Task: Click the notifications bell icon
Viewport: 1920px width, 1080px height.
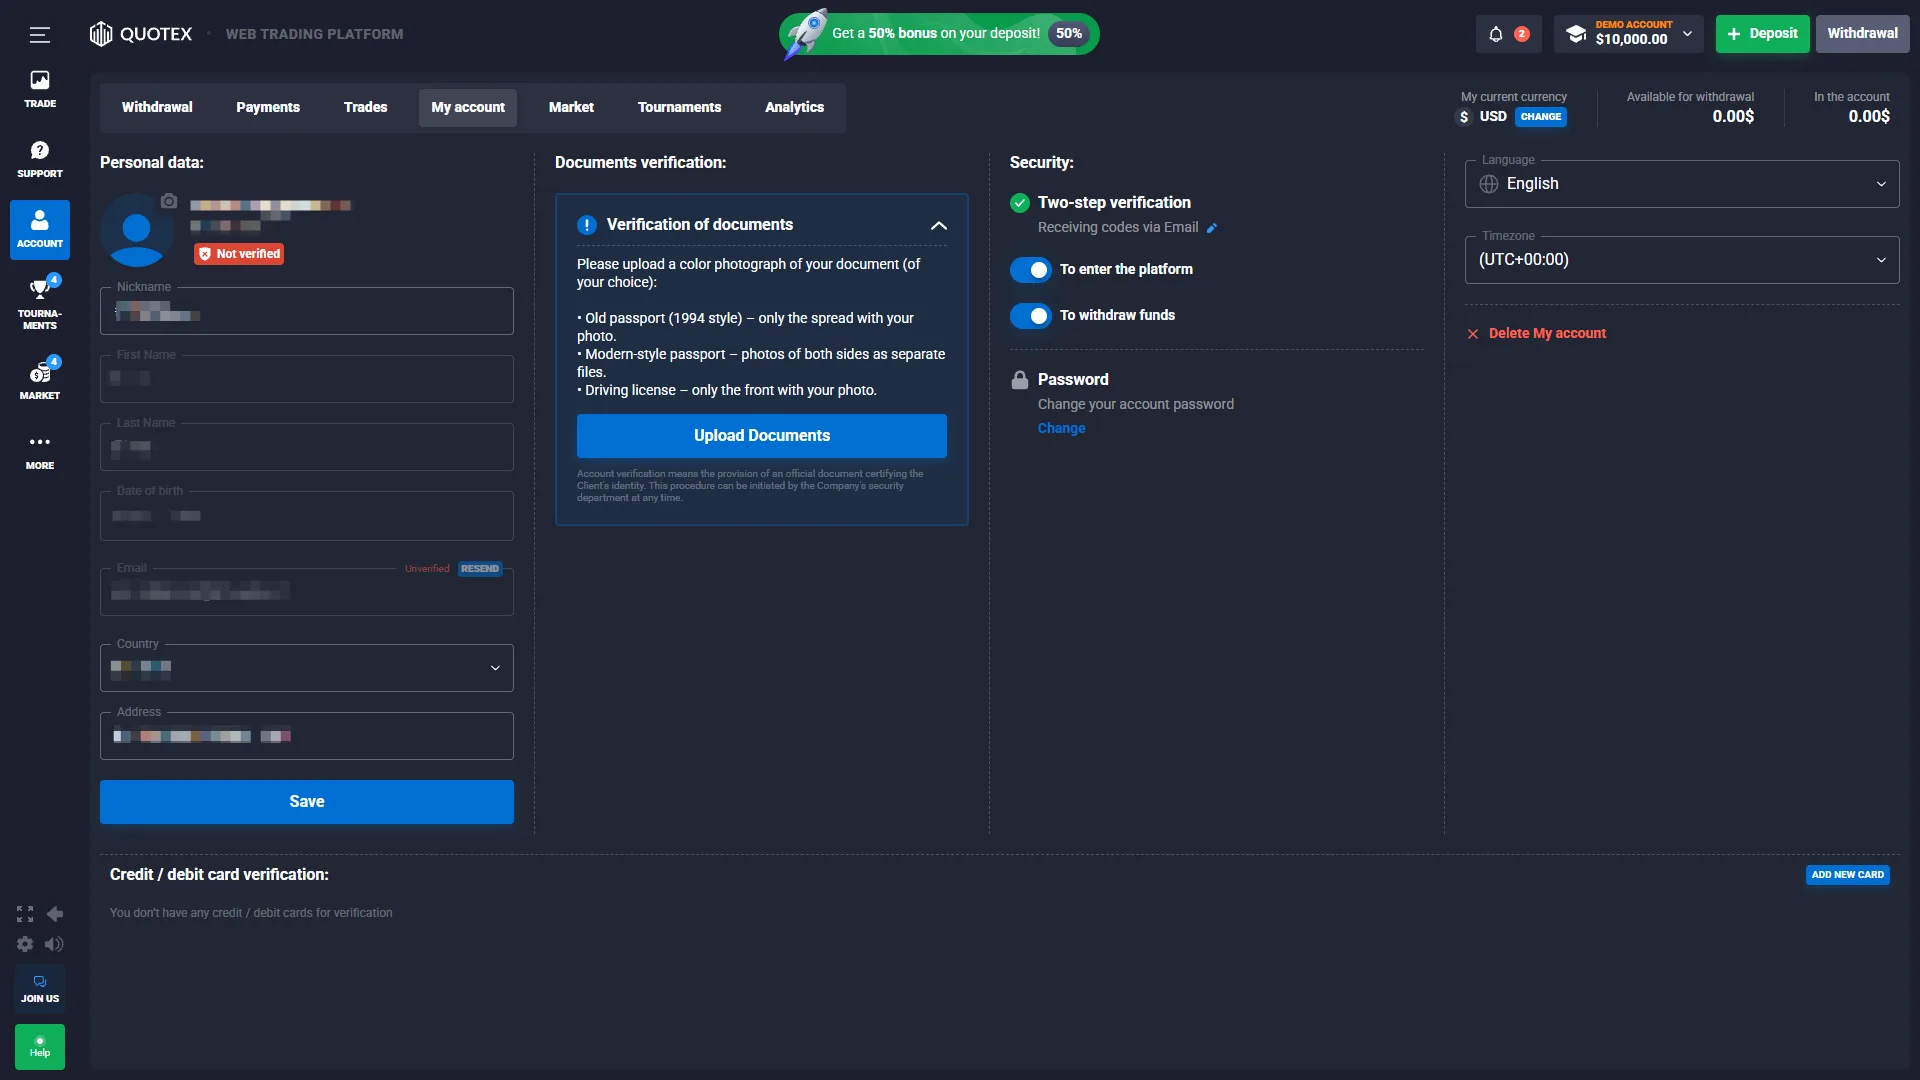Action: point(1496,34)
